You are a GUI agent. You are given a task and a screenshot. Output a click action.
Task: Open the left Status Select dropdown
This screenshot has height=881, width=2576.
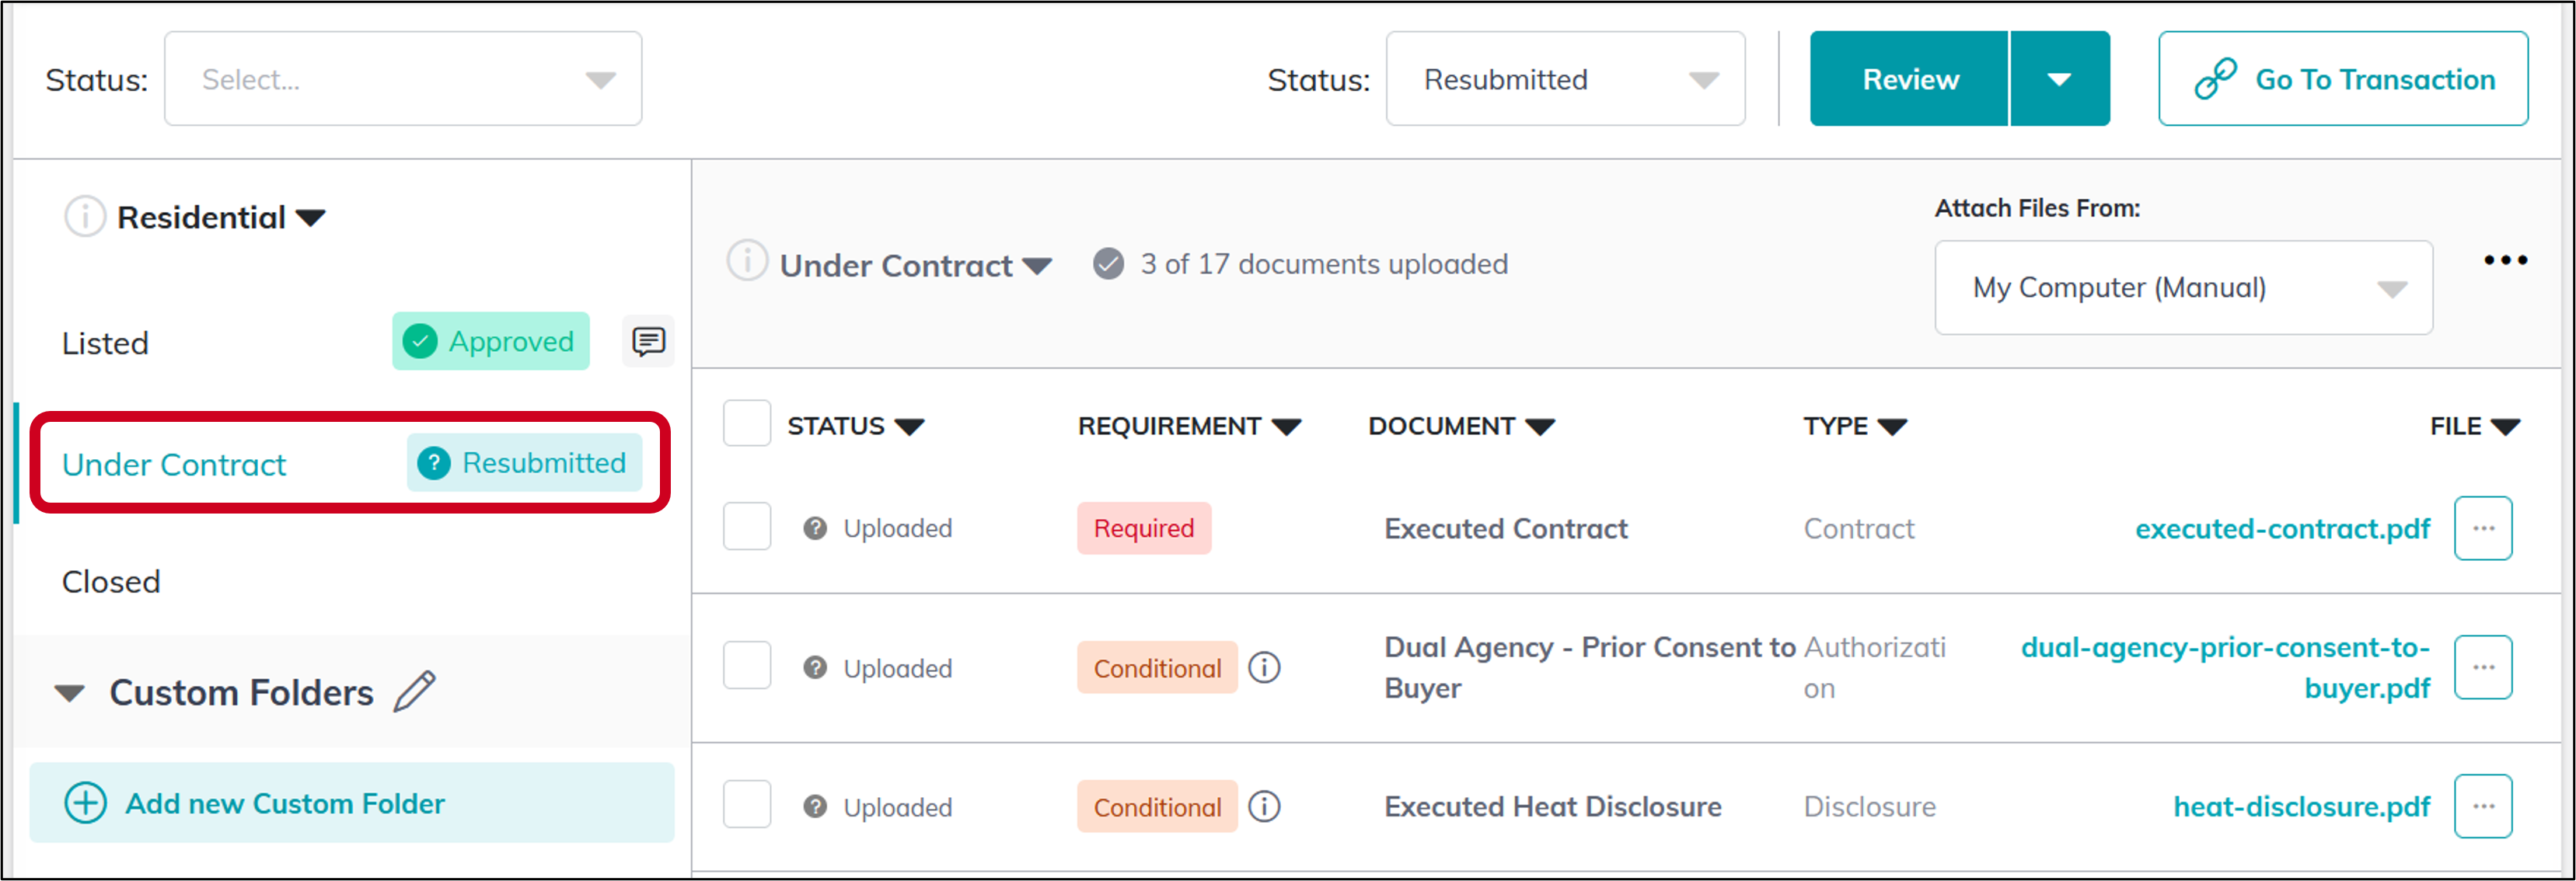pos(403,78)
